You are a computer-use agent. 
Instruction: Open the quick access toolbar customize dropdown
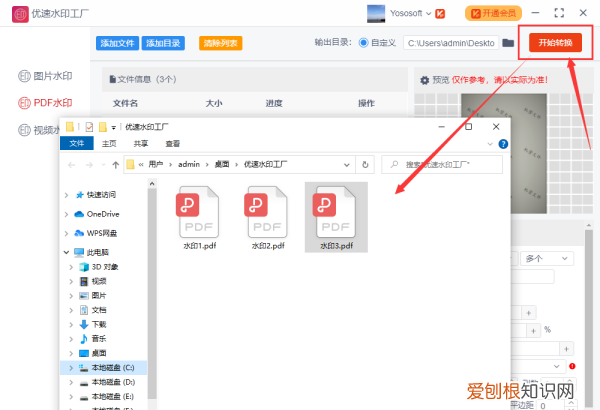click(x=114, y=127)
